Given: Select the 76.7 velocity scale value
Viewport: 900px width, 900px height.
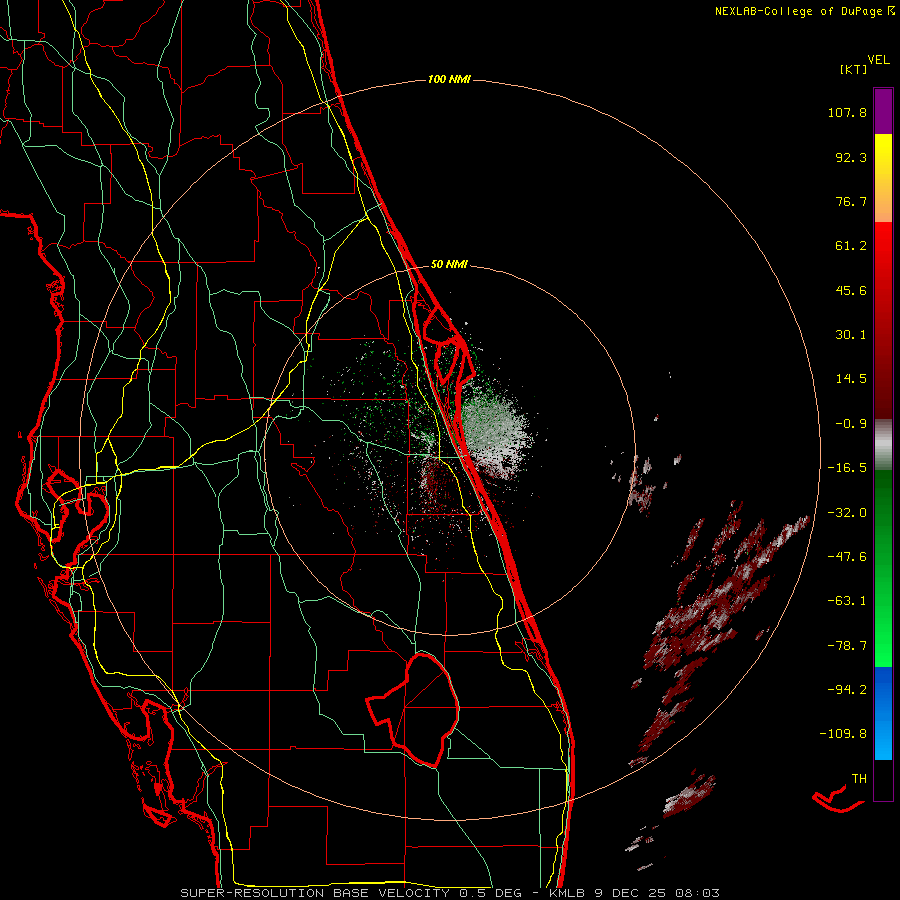Looking at the screenshot, I should click(x=851, y=201).
